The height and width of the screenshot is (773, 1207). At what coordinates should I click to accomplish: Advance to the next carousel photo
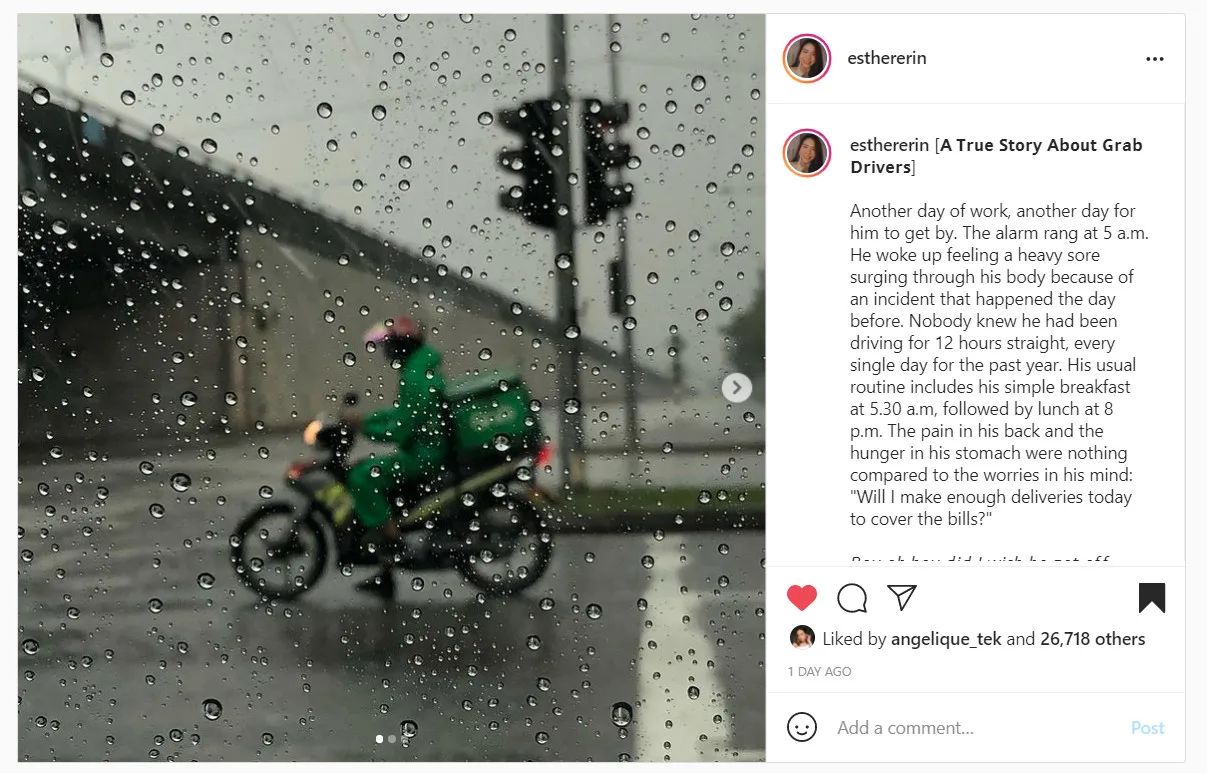737,388
